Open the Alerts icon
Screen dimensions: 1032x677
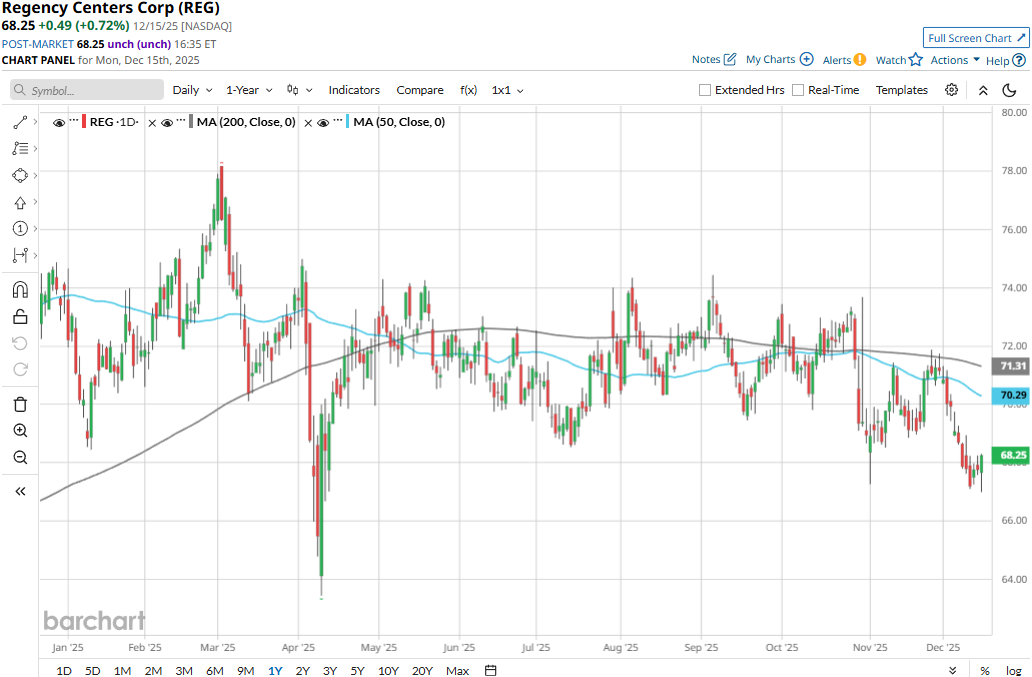point(860,60)
